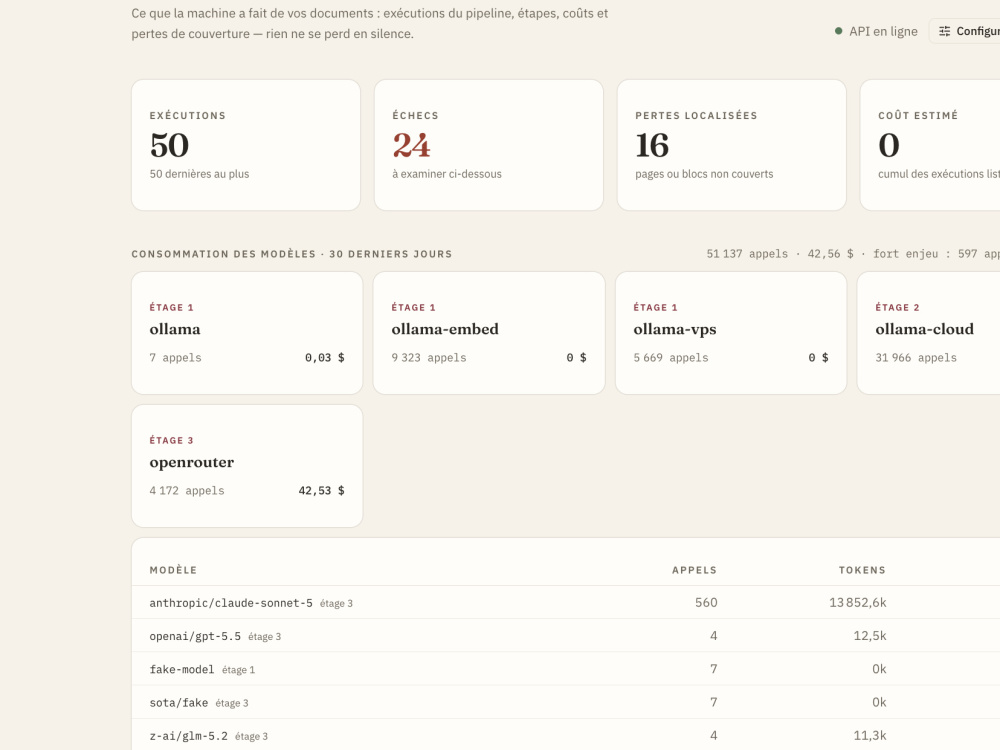Click the API en ligne status label
The image size is (1000, 750).
(x=883, y=31)
